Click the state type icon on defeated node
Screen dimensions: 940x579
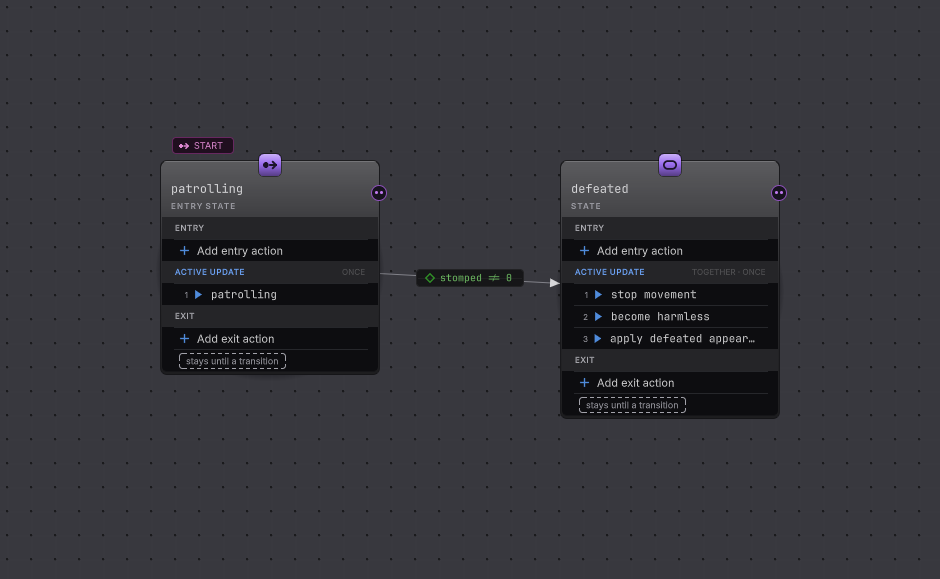pos(670,165)
